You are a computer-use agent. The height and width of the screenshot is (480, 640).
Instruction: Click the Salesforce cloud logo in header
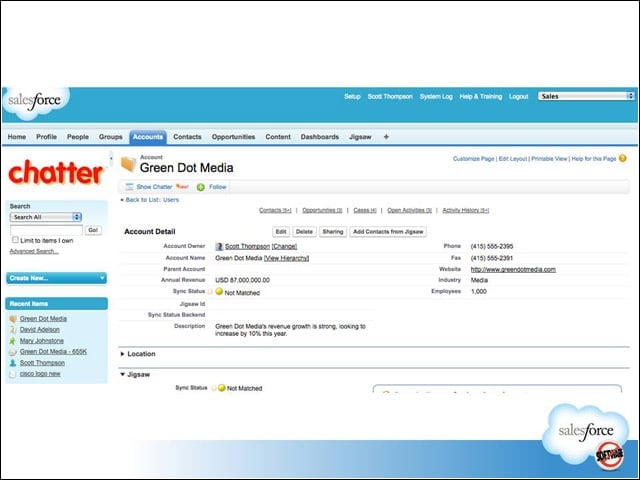point(36,102)
